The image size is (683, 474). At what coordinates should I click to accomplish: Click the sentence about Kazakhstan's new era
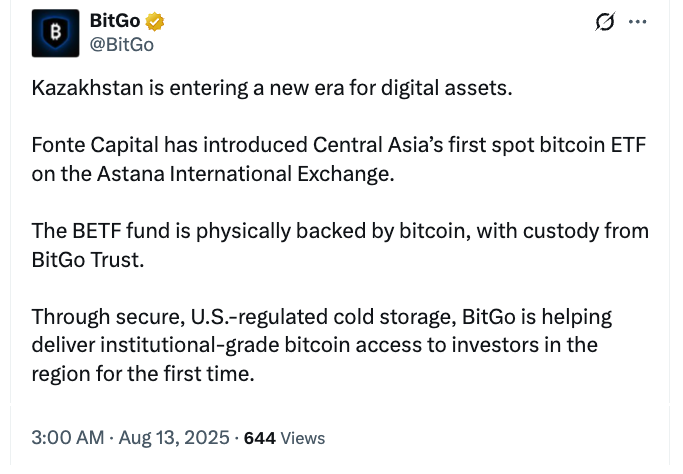(x=272, y=88)
